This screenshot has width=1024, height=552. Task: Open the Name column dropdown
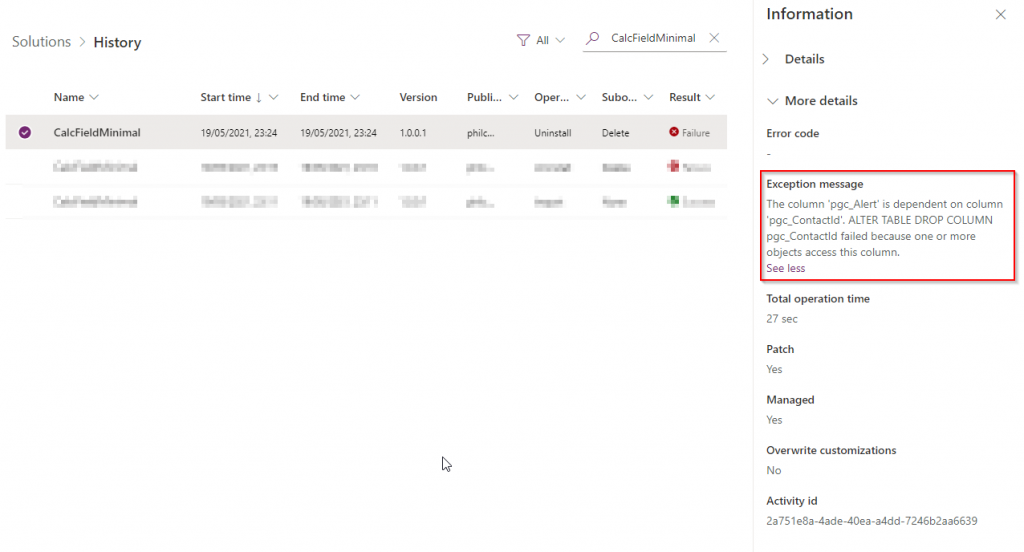point(94,97)
